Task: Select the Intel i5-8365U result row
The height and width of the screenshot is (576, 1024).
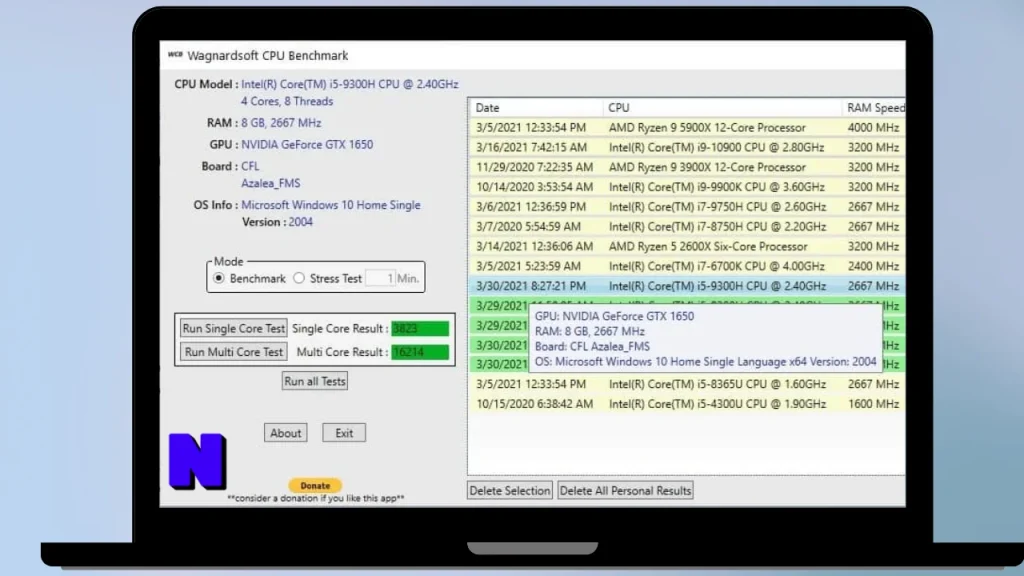Action: pyautogui.click(x=687, y=384)
